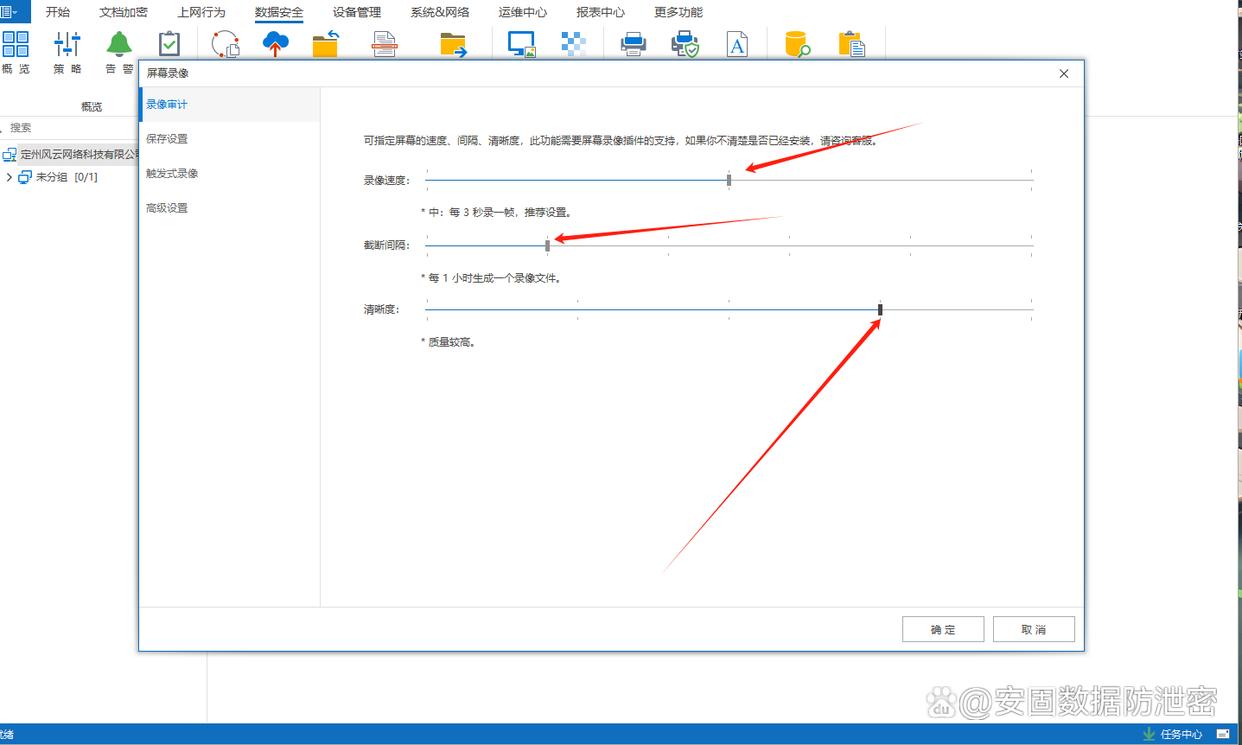
Task: Click the 清晰度 slider handle
Action: tap(880, 310)
